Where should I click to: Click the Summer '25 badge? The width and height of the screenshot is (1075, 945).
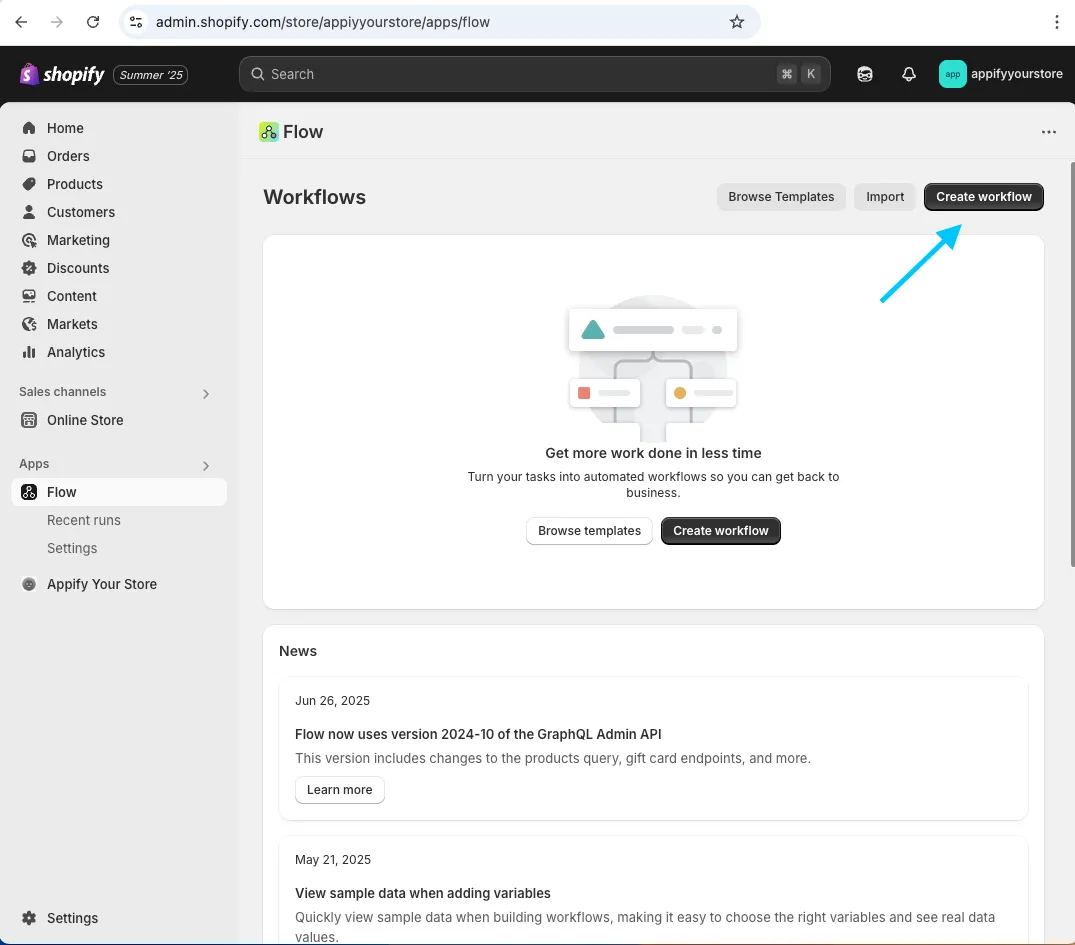tap(151, 75)
